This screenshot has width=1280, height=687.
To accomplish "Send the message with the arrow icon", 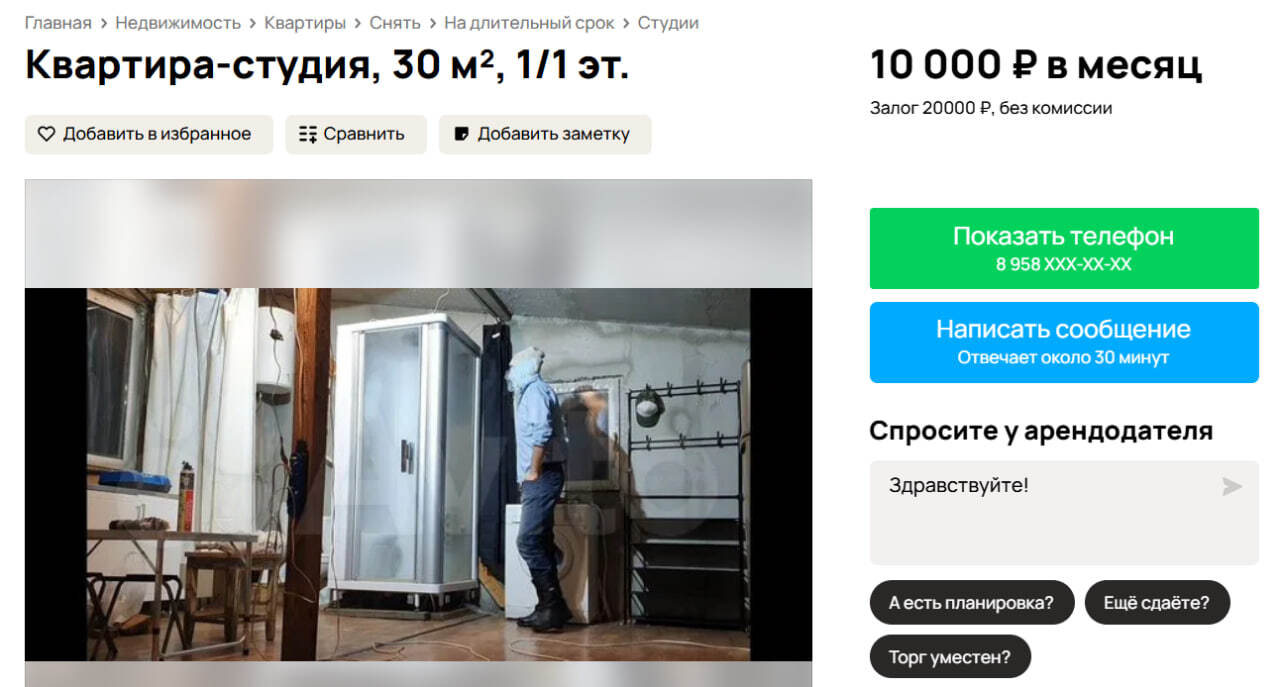I will (x=1232, y=487).
